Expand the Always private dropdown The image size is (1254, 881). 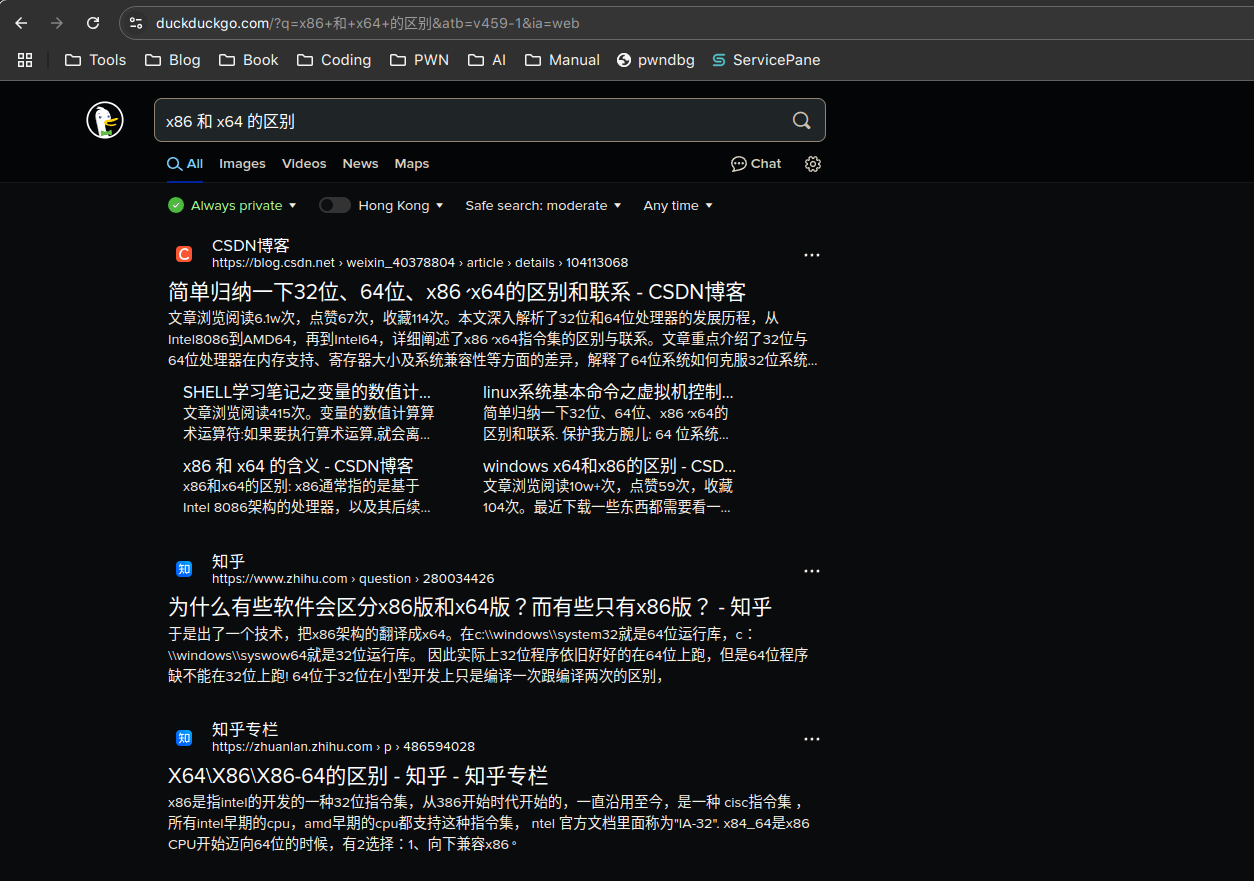[x=233, y=205]
